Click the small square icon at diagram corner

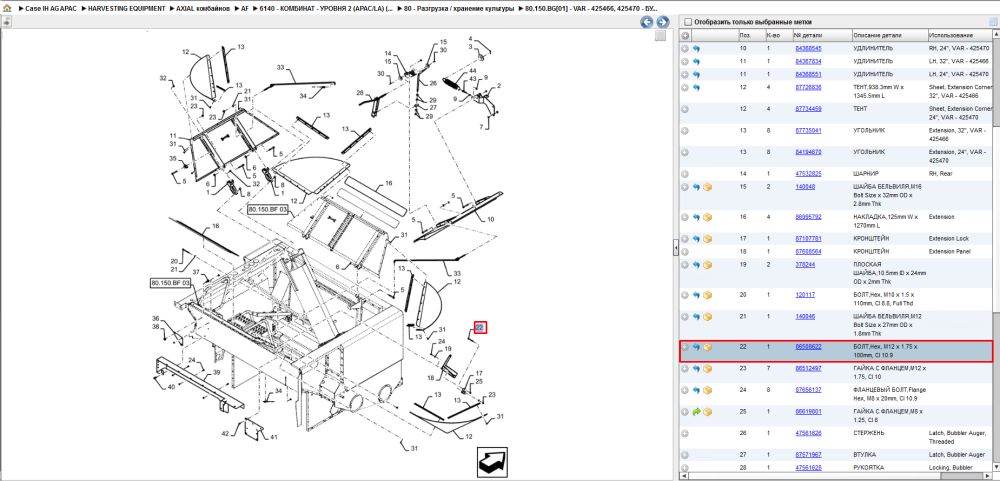pos(661,36)
